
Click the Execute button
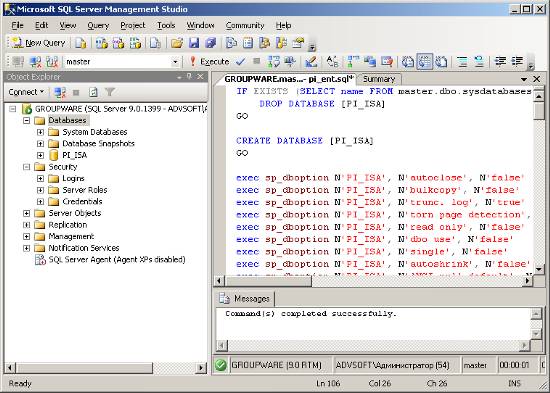click(x=209, y=62)
